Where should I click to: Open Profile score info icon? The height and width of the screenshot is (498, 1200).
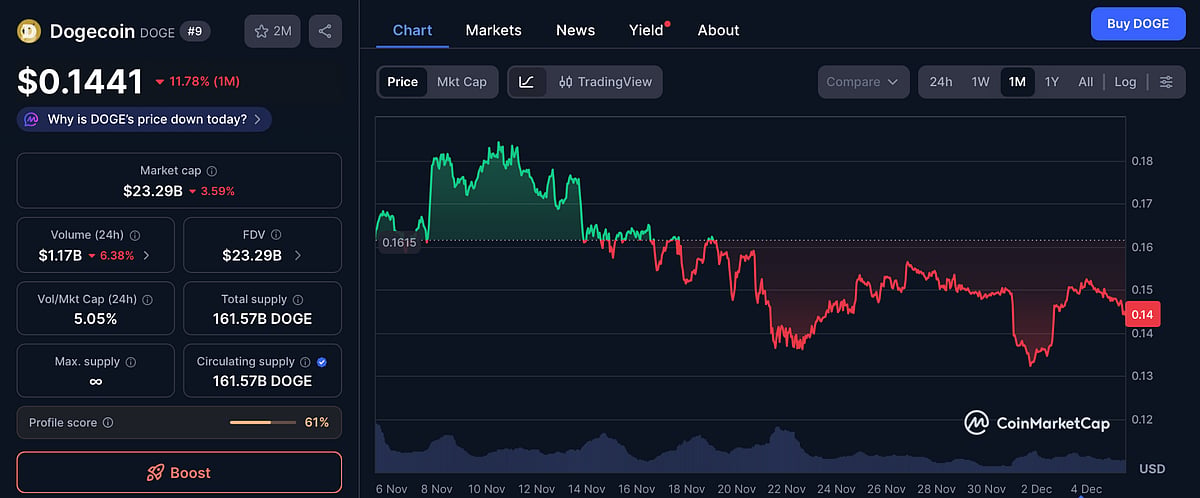pos(108,423)
